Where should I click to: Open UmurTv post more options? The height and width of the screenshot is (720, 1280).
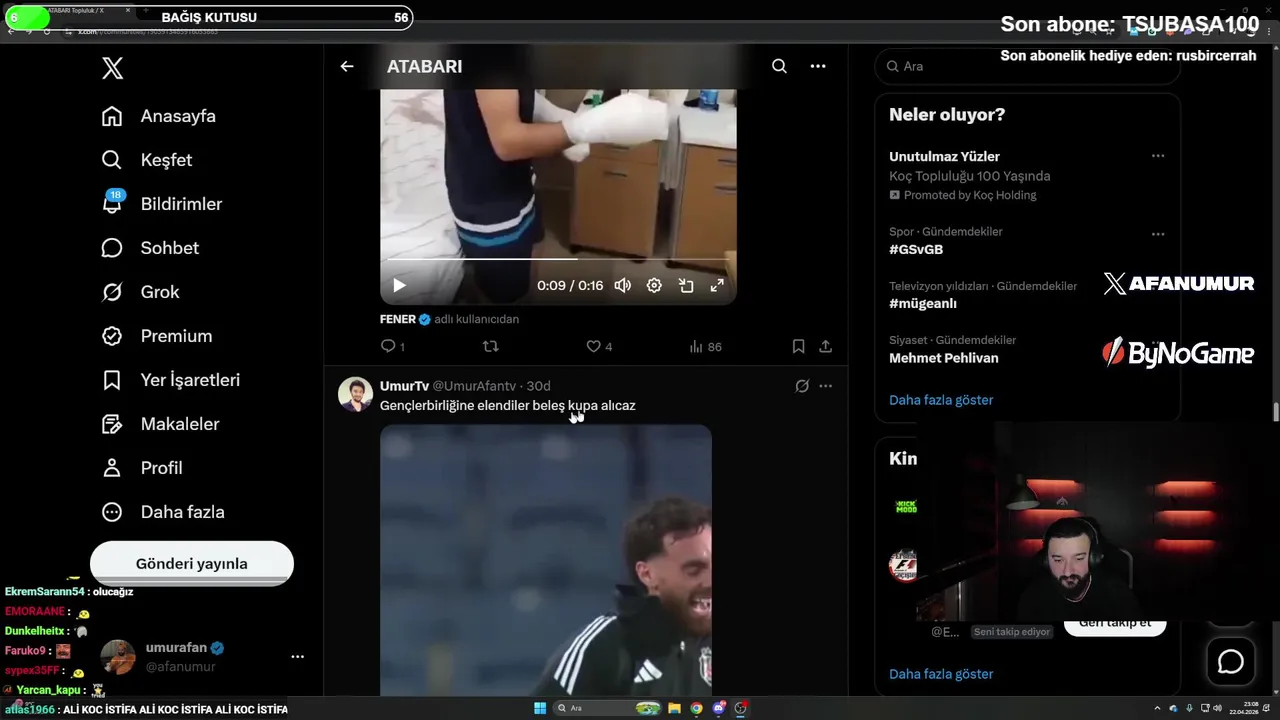click(825, 386)
